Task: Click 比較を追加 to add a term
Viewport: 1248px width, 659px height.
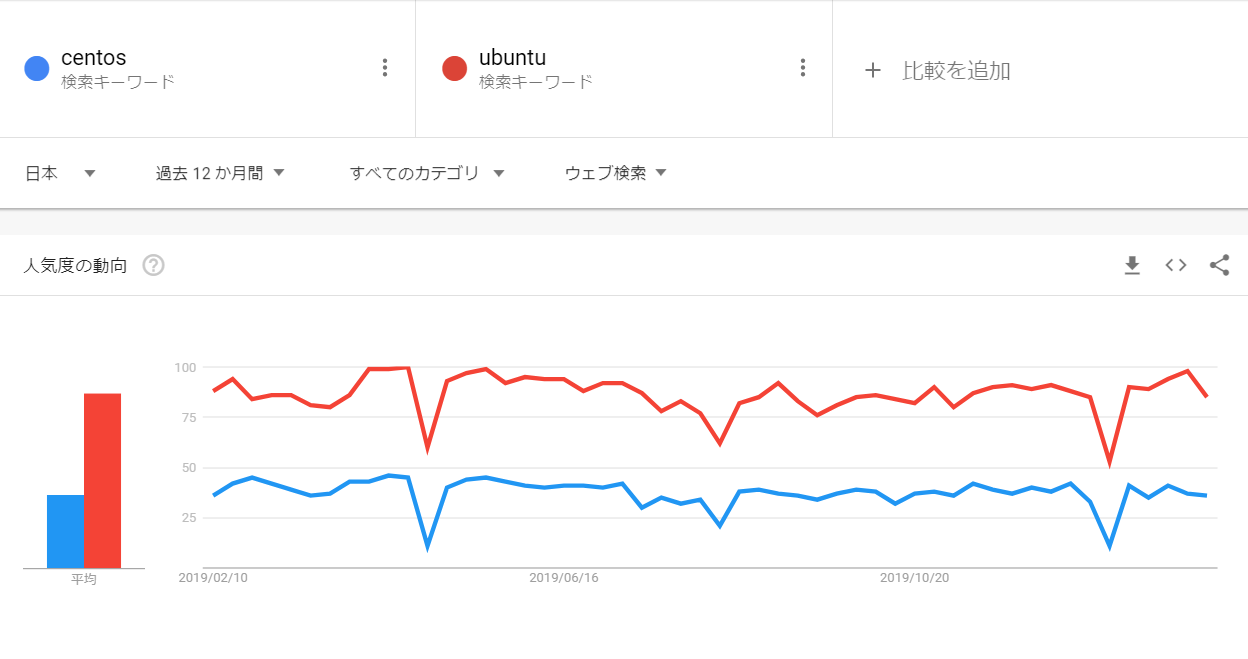Action: [956, 70]
